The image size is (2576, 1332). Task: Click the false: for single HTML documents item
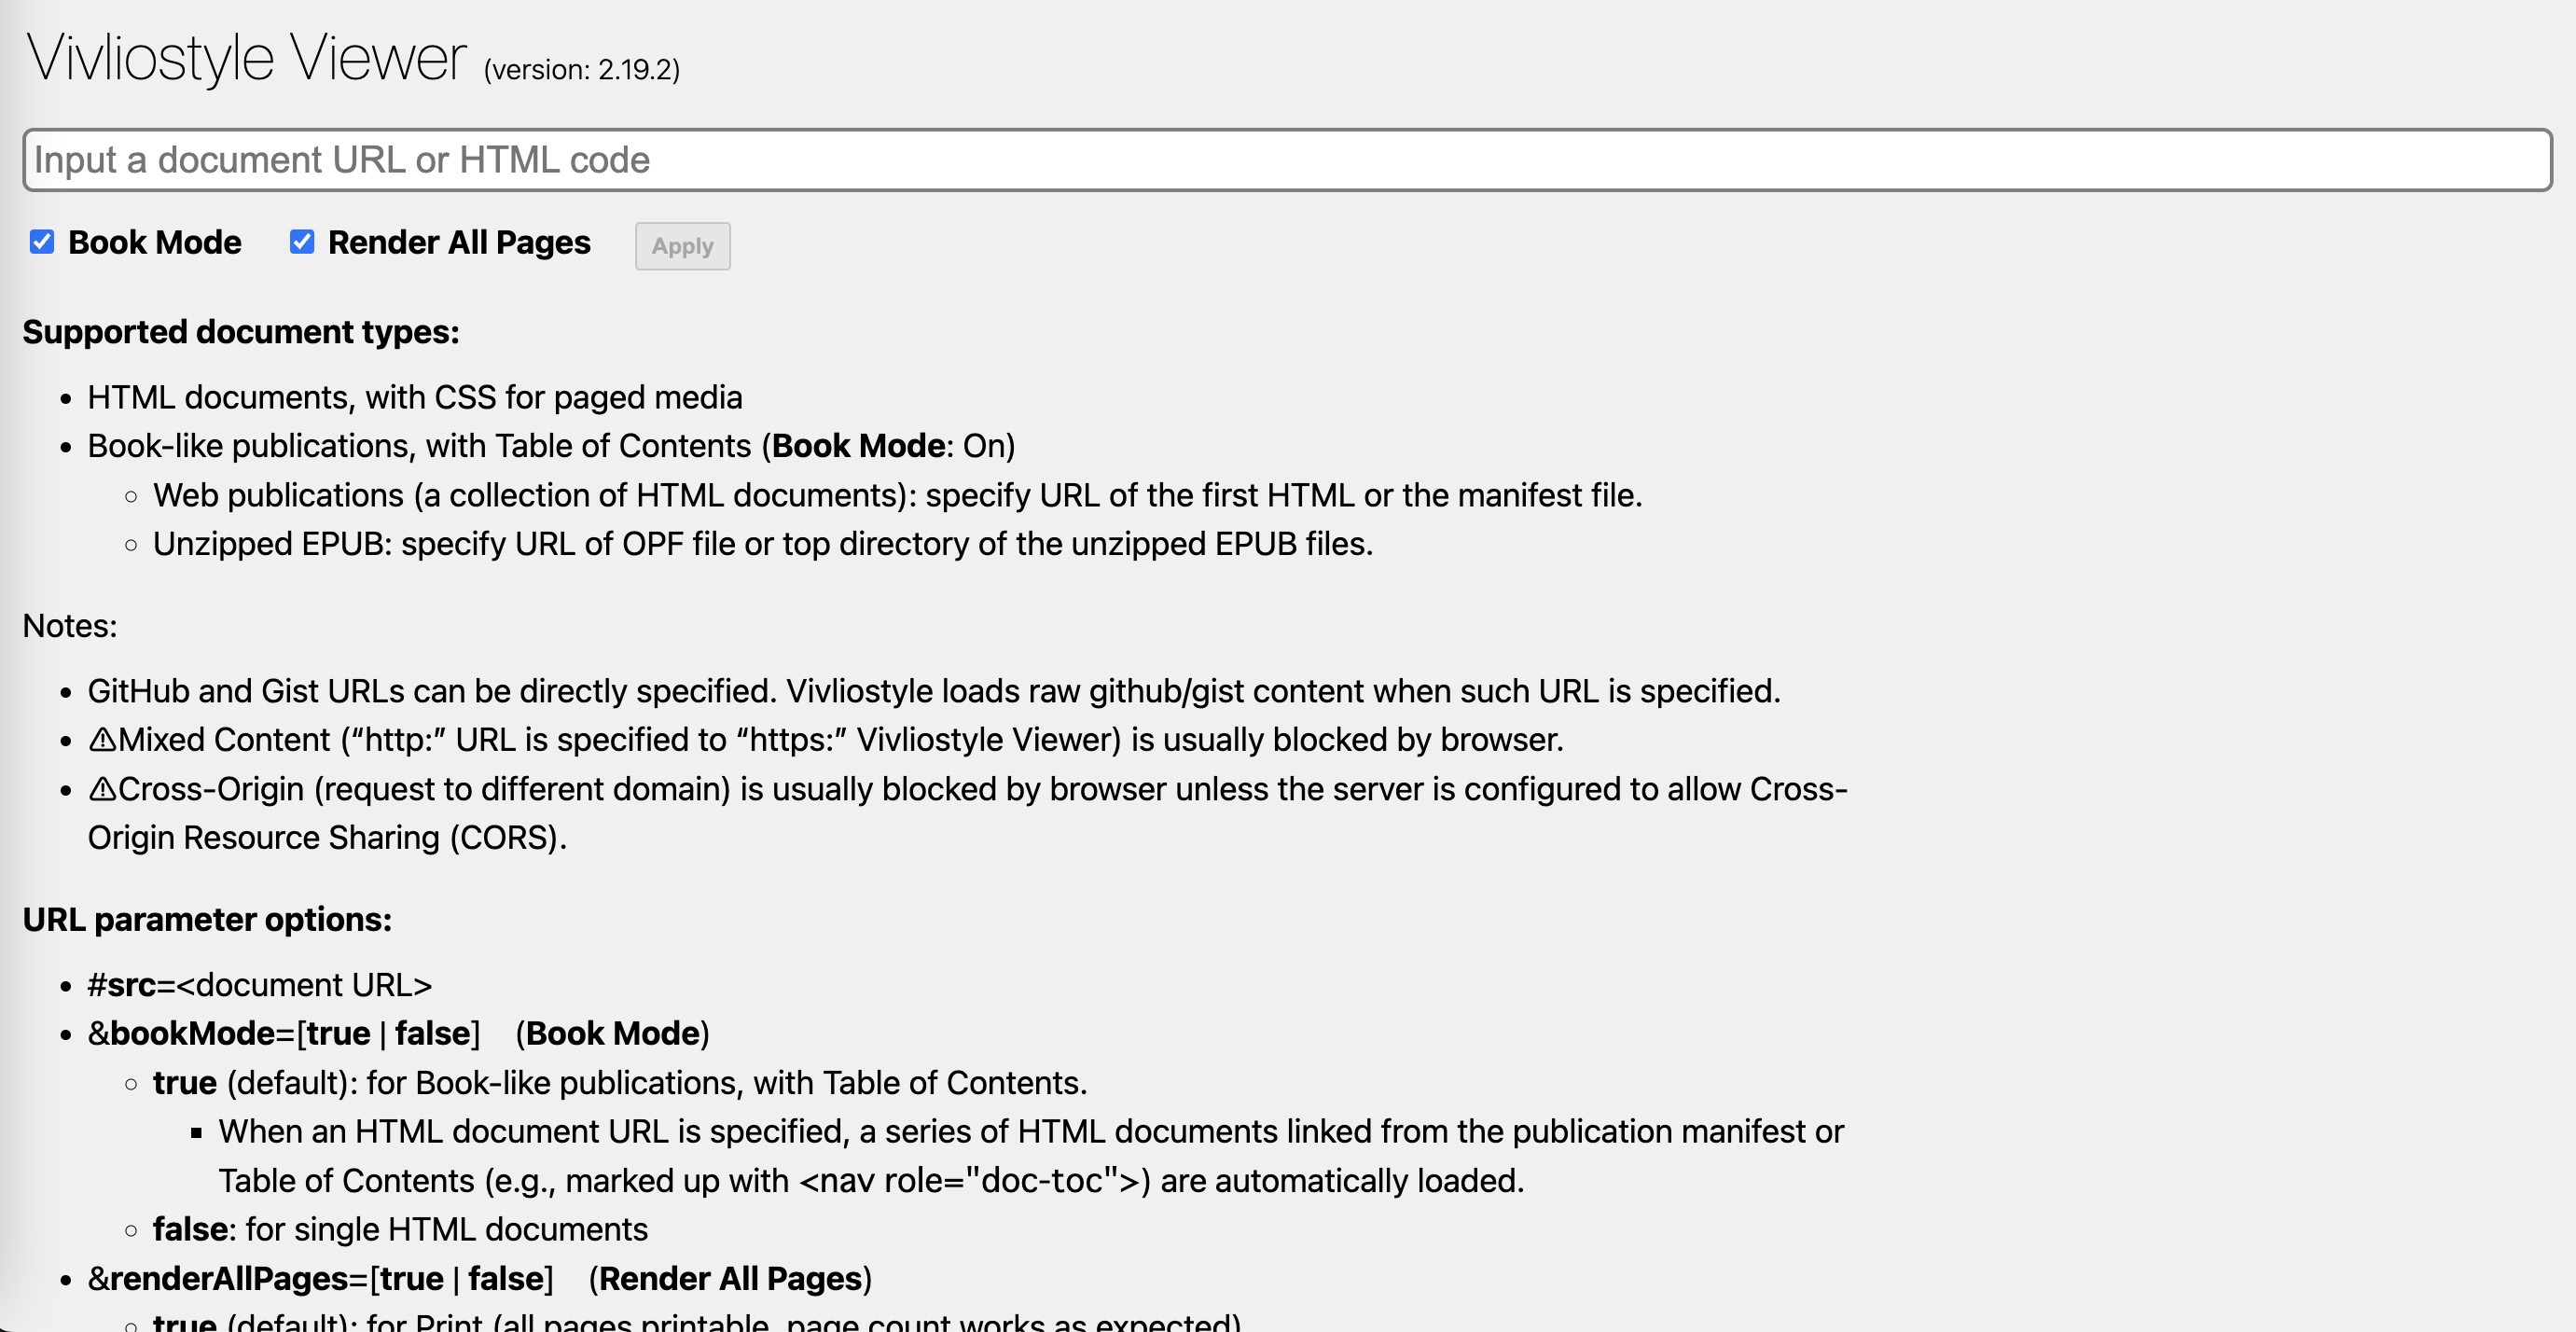[400, 1229]
